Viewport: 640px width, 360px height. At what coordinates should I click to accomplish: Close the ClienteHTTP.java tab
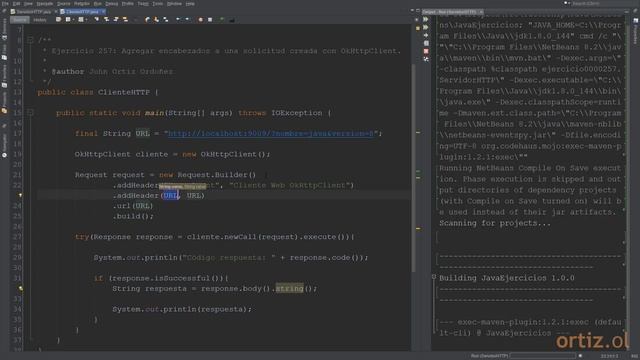tap(103, 12)
